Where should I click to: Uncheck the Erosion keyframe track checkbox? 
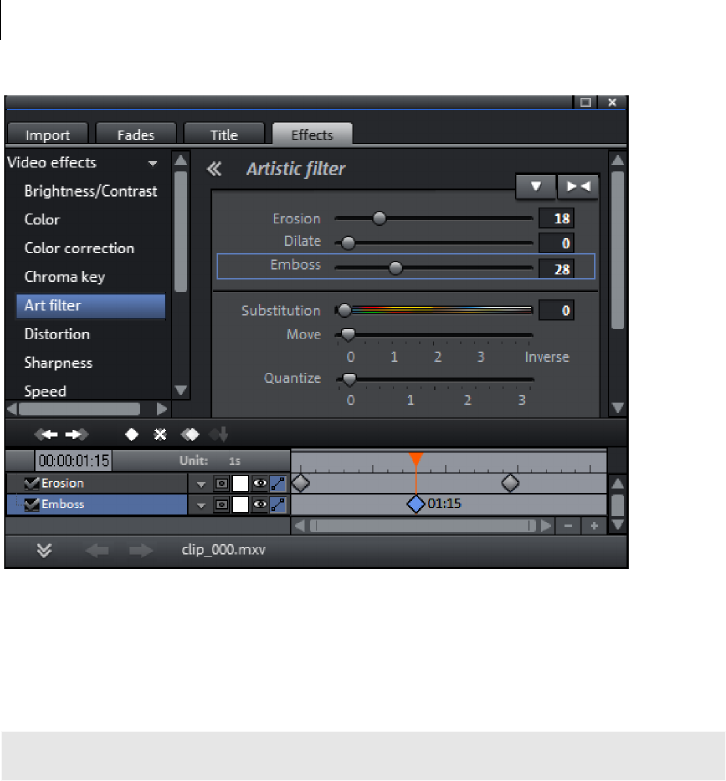(31, 484)
